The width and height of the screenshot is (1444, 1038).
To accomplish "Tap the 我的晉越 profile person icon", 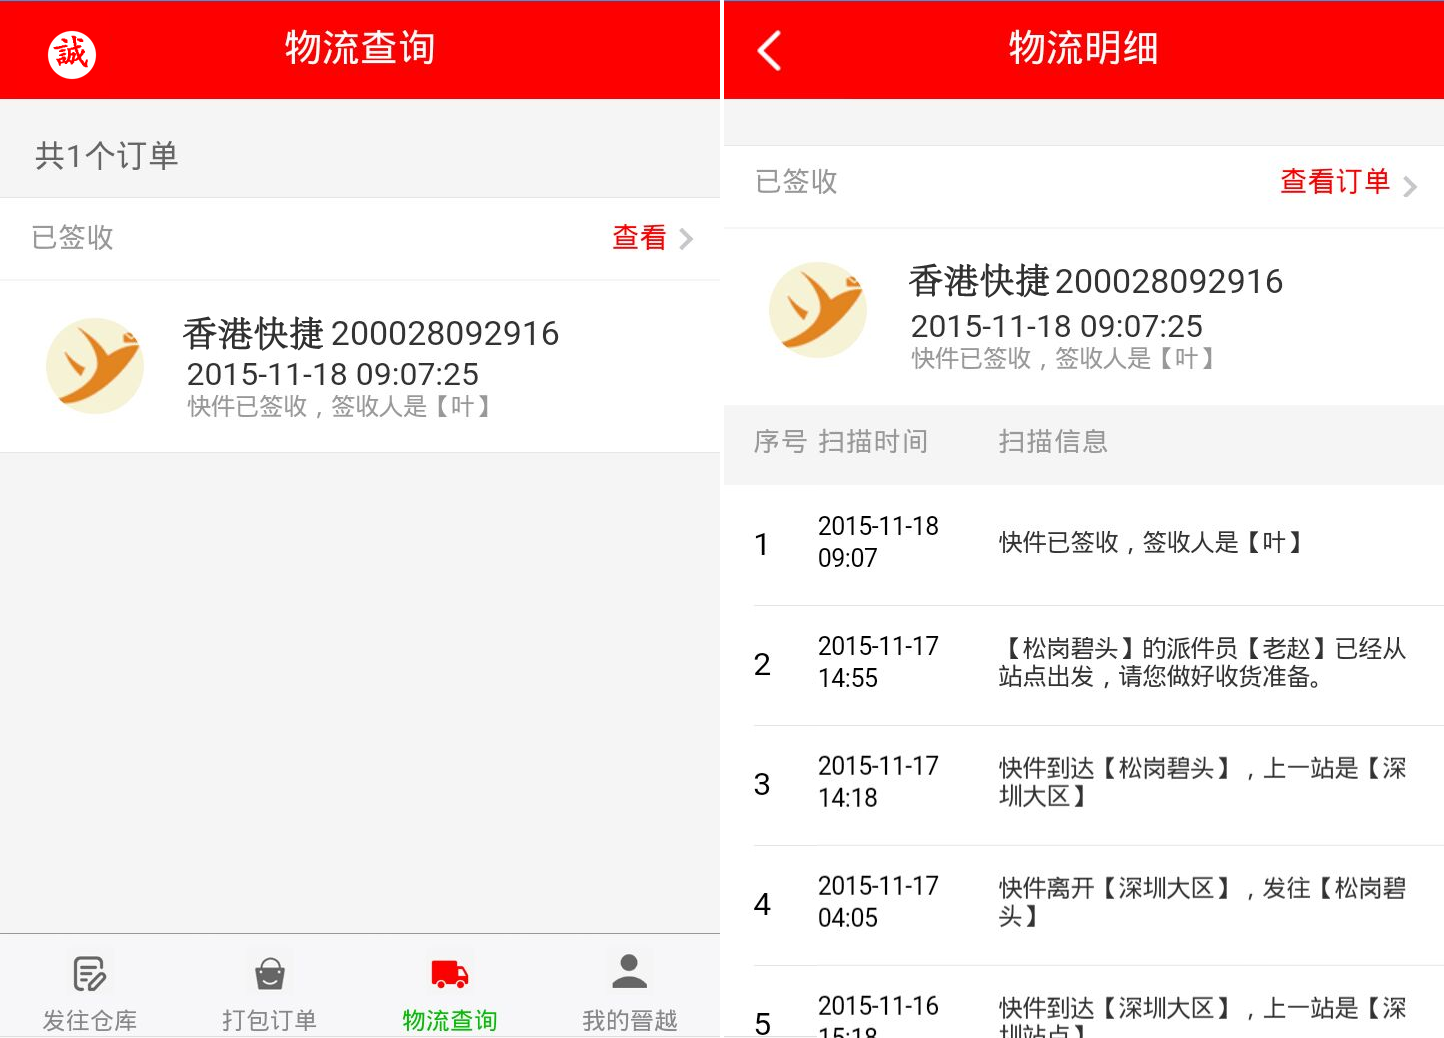I will (629, 971).
